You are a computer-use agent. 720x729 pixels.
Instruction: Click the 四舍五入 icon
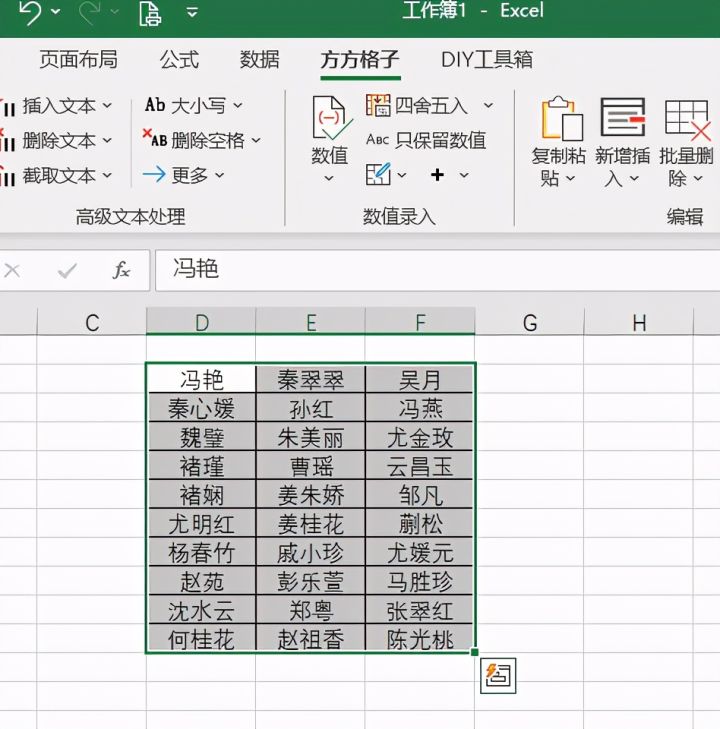(x=378, y=105)
